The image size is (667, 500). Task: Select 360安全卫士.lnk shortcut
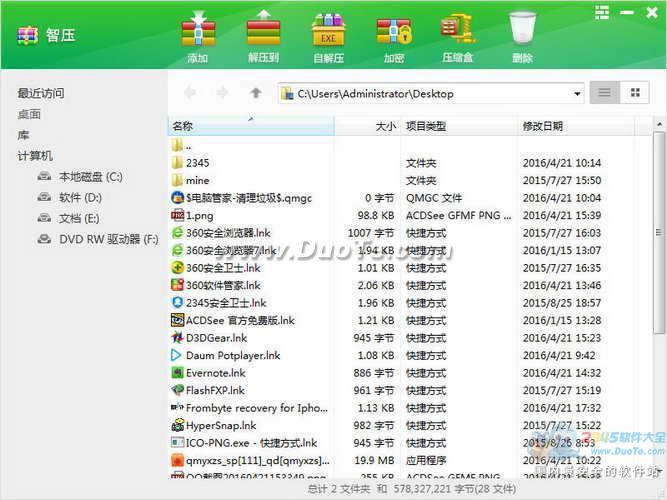pos(216,268)
